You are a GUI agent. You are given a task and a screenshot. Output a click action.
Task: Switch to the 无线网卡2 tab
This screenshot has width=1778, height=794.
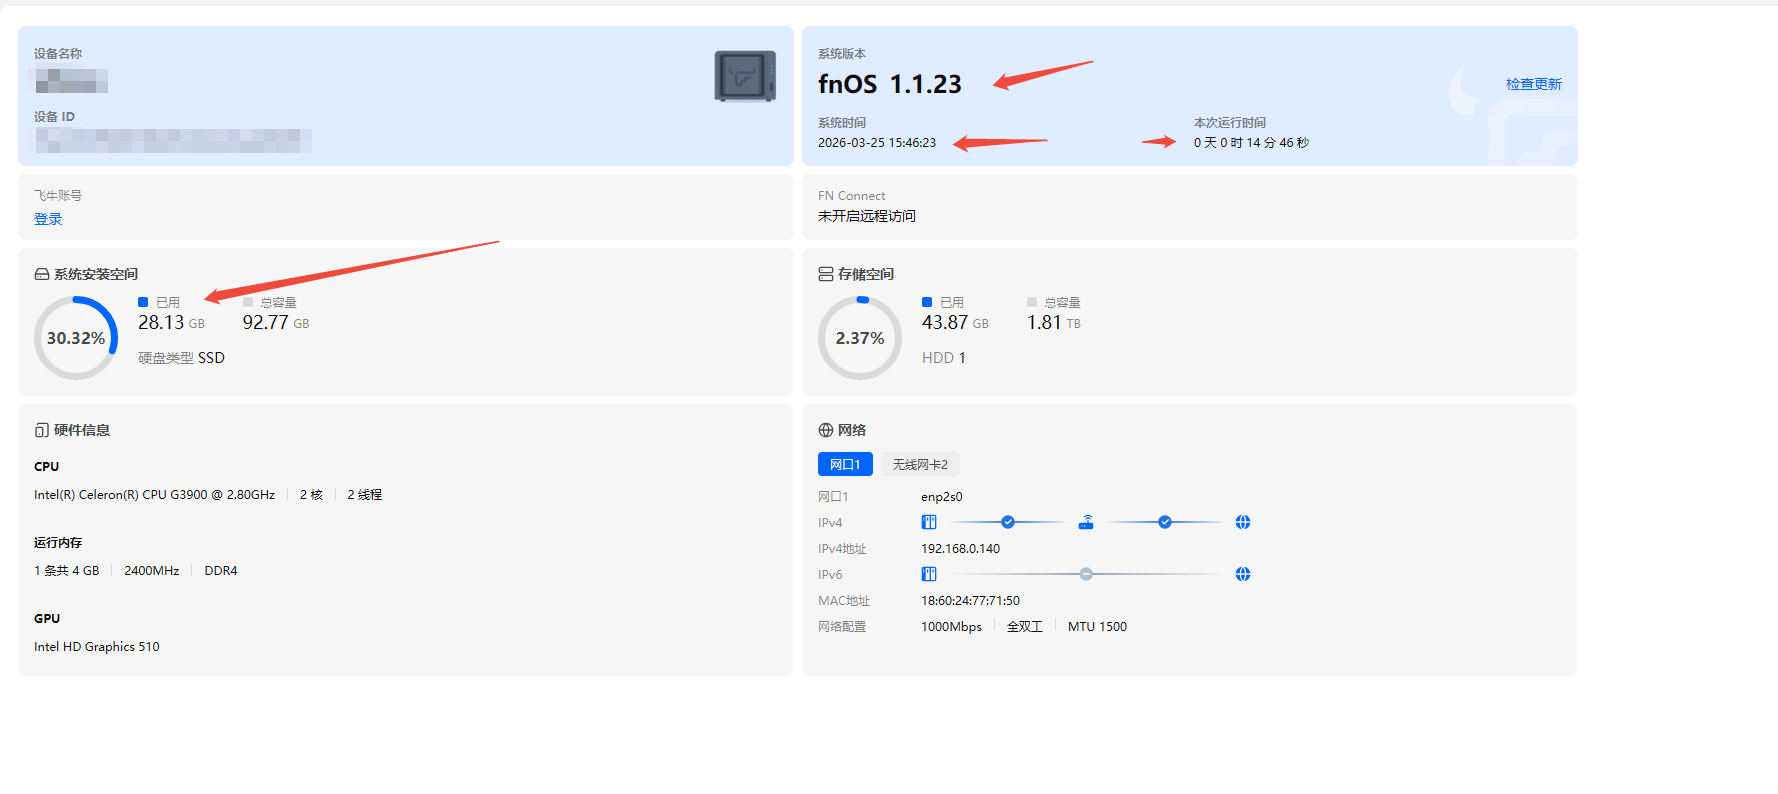[920, 464]
